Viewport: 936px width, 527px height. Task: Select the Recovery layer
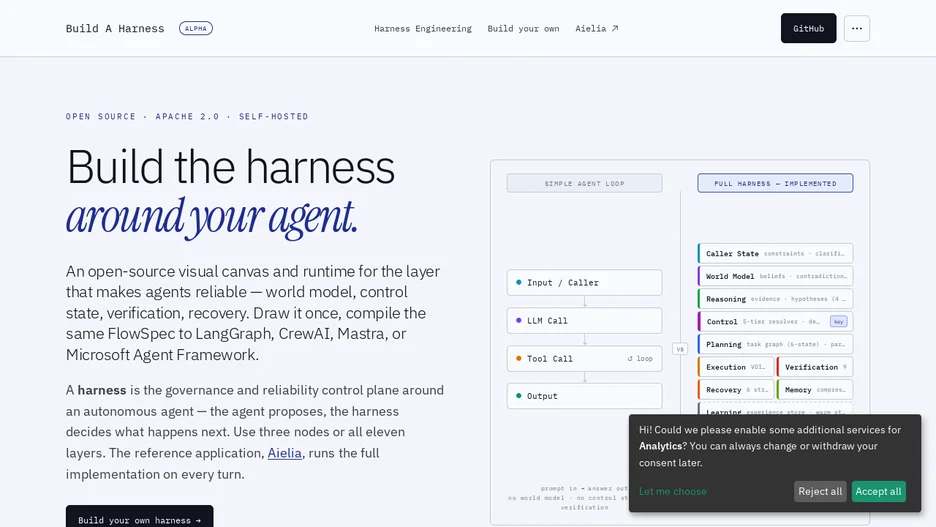click(735, 389)
